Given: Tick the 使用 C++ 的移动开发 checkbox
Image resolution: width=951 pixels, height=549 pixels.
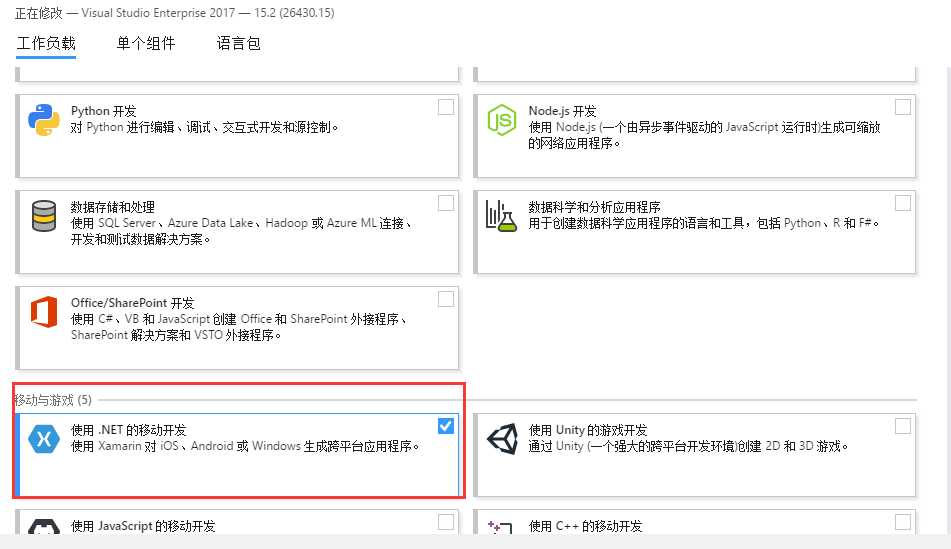Looking at the screenshot, I should [x=902, y=522].
